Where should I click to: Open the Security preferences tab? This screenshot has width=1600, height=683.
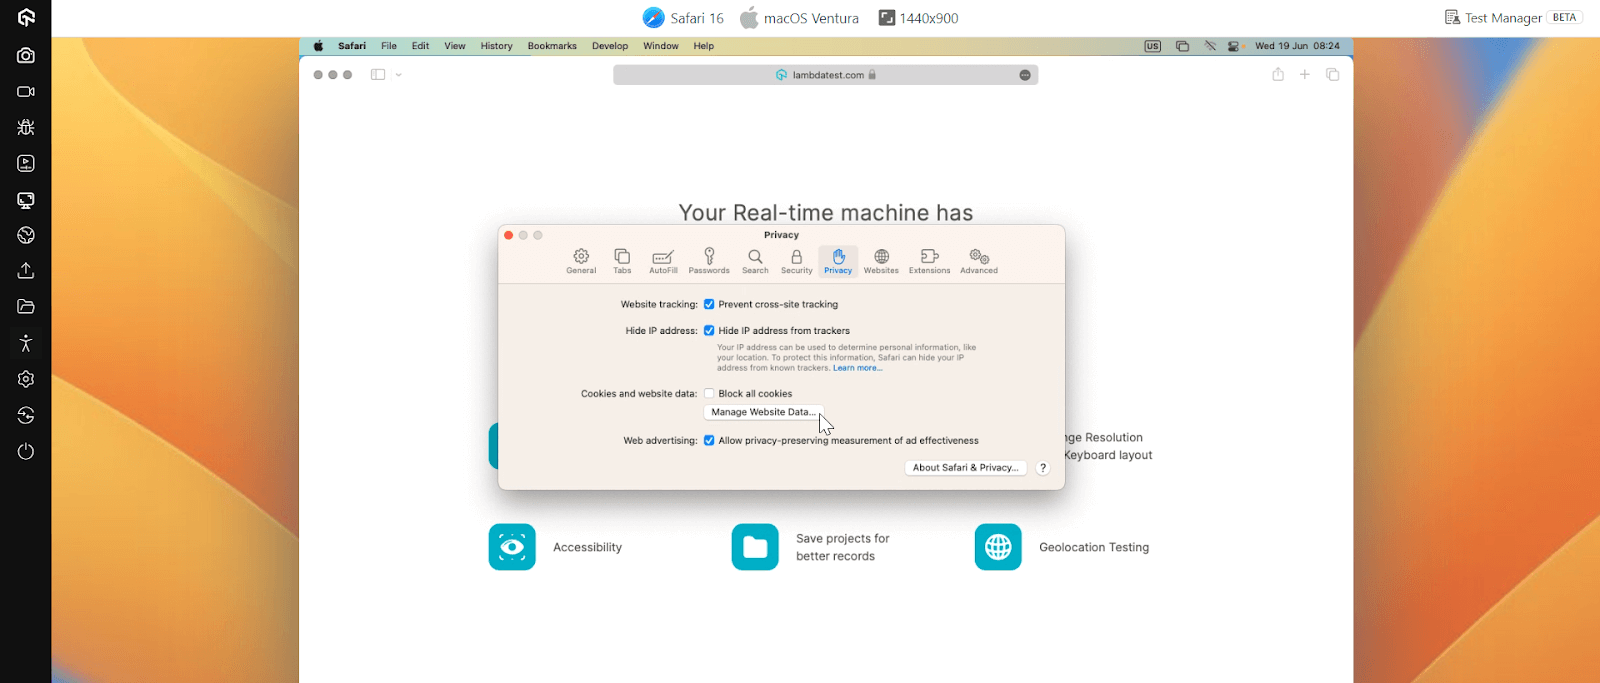coord(797,261)
